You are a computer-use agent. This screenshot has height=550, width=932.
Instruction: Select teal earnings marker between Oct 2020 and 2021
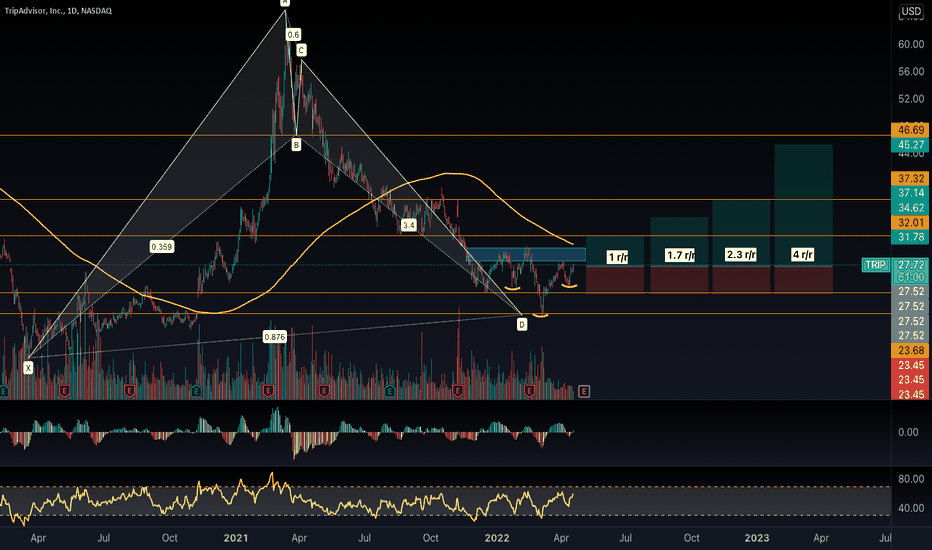[196, 391]
